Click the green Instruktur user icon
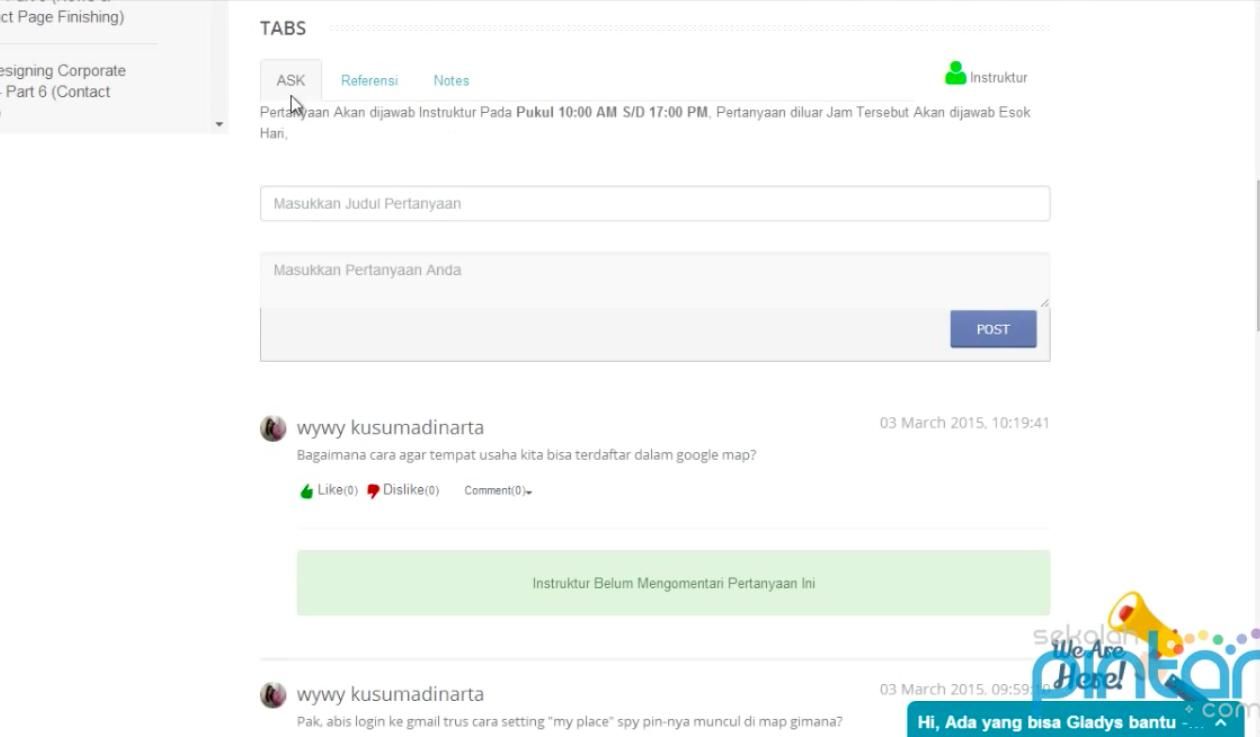The image size is (1260, 737). (955, 75)
